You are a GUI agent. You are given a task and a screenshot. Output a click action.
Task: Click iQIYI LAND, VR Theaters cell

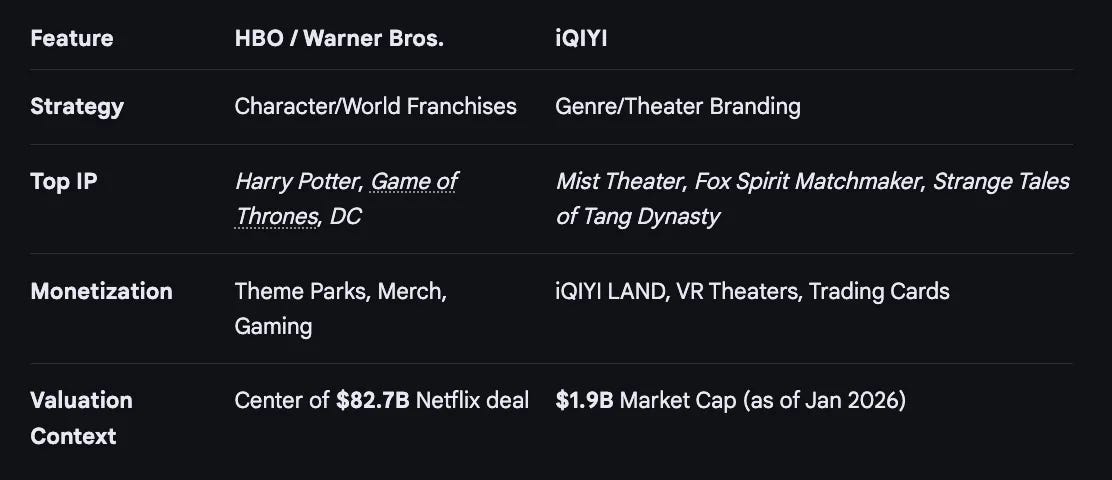[x=752, y=291]
